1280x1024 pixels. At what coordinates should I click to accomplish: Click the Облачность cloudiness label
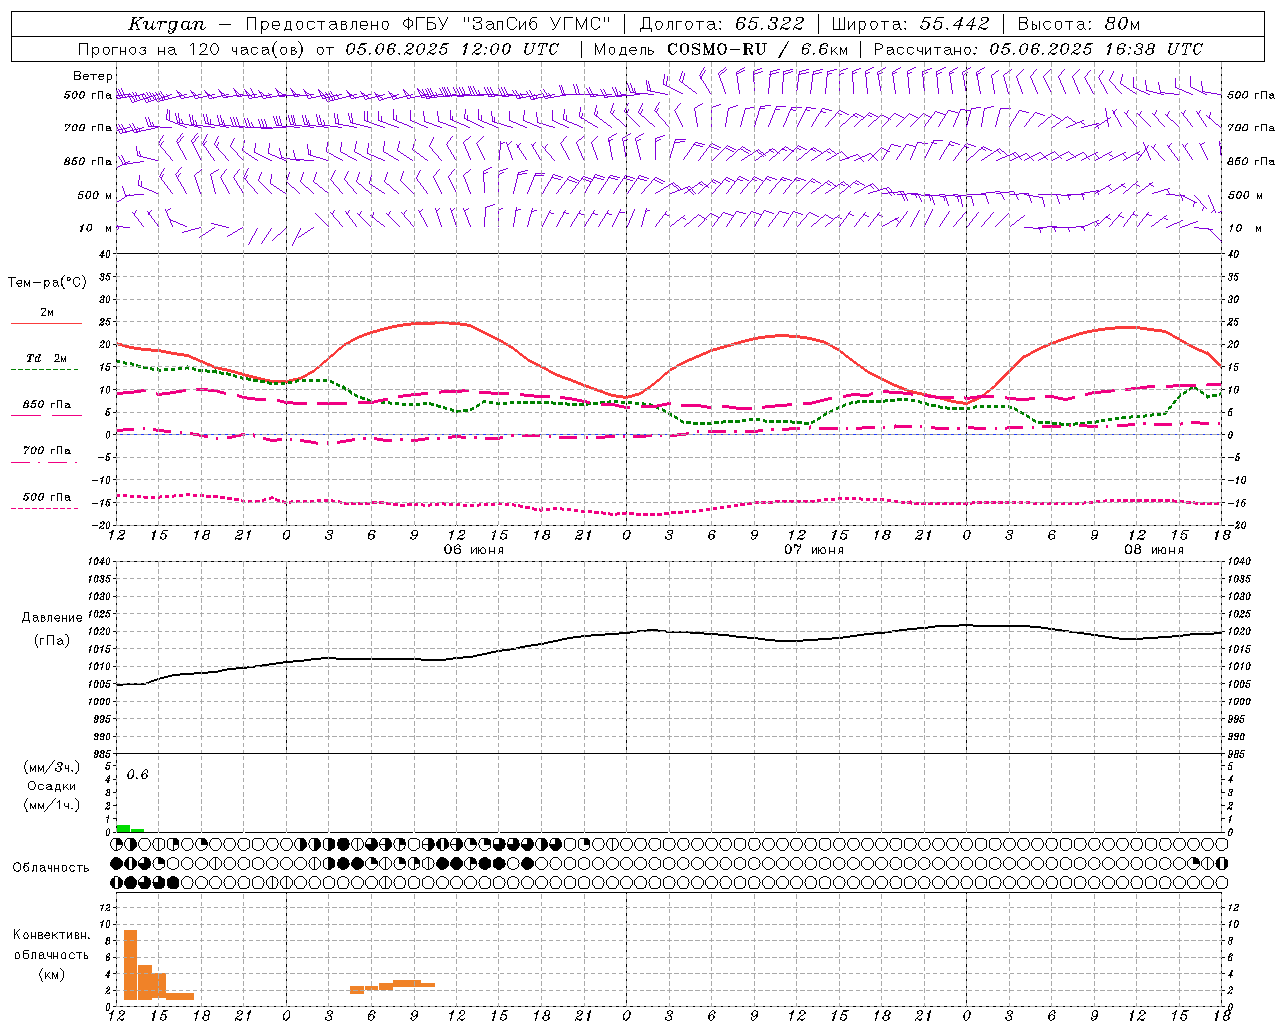point(51,868)
